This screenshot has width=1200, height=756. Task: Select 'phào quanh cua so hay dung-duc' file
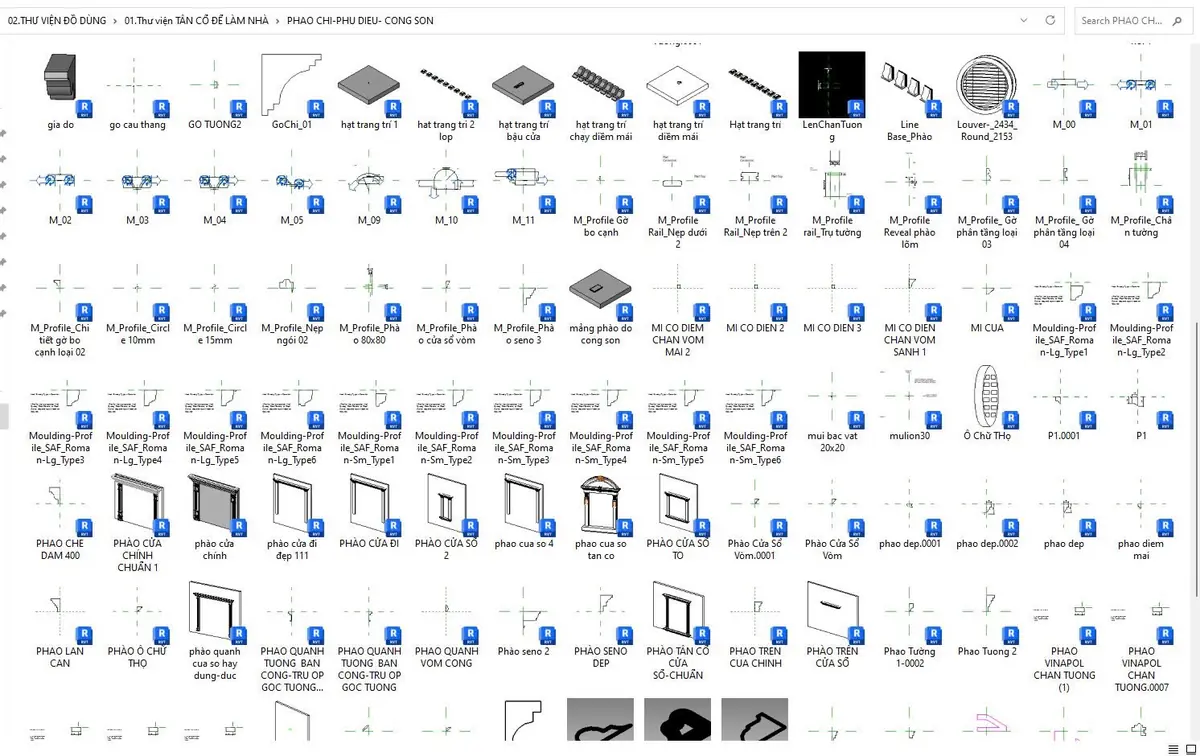click(215, 612)
